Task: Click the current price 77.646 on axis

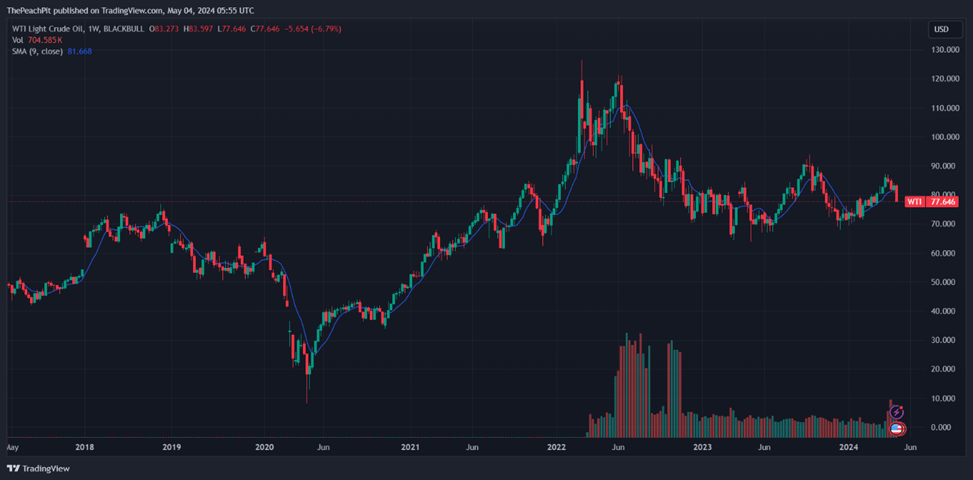Action: 944,202
